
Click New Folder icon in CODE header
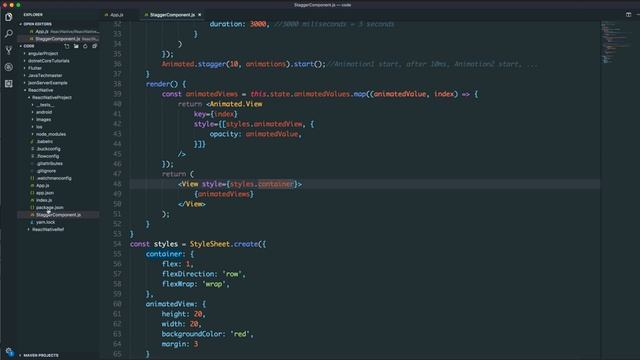click(x=76, y=46)
